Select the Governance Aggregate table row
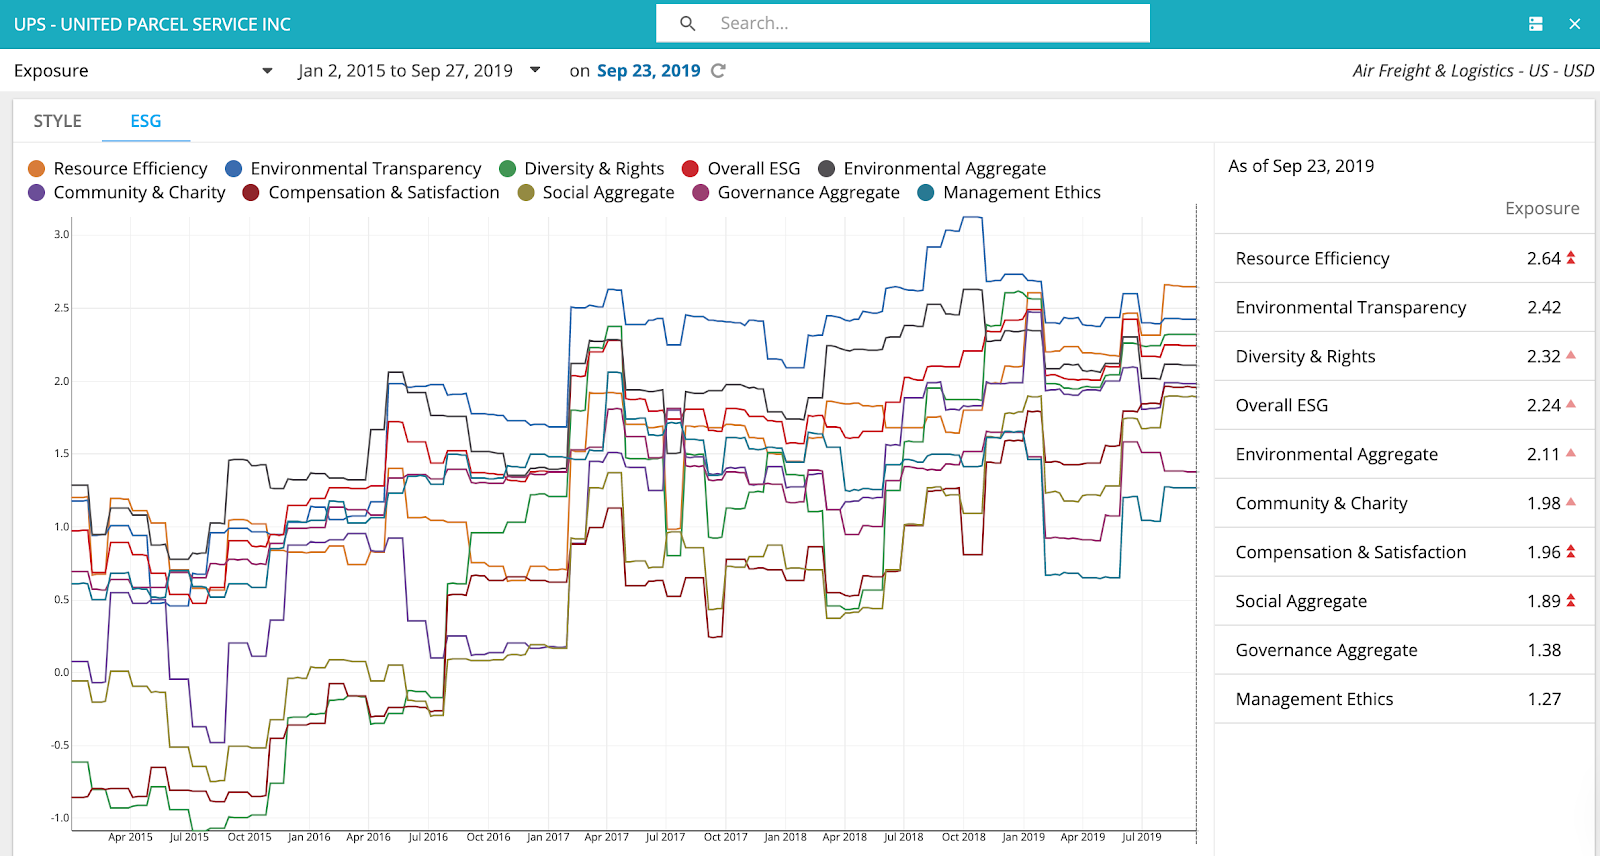The height and width of the screenshot is (856, 1600). click(1404, 650)
